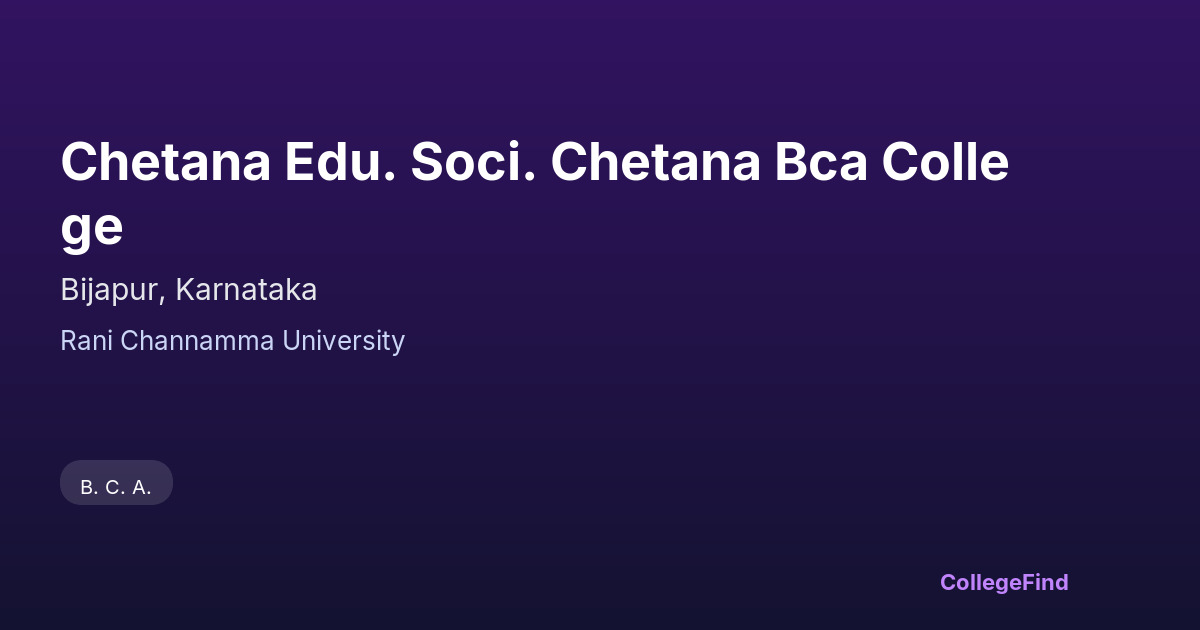Click the "Find" part of the CollegeFind logo

click(x=1045, y=582)
